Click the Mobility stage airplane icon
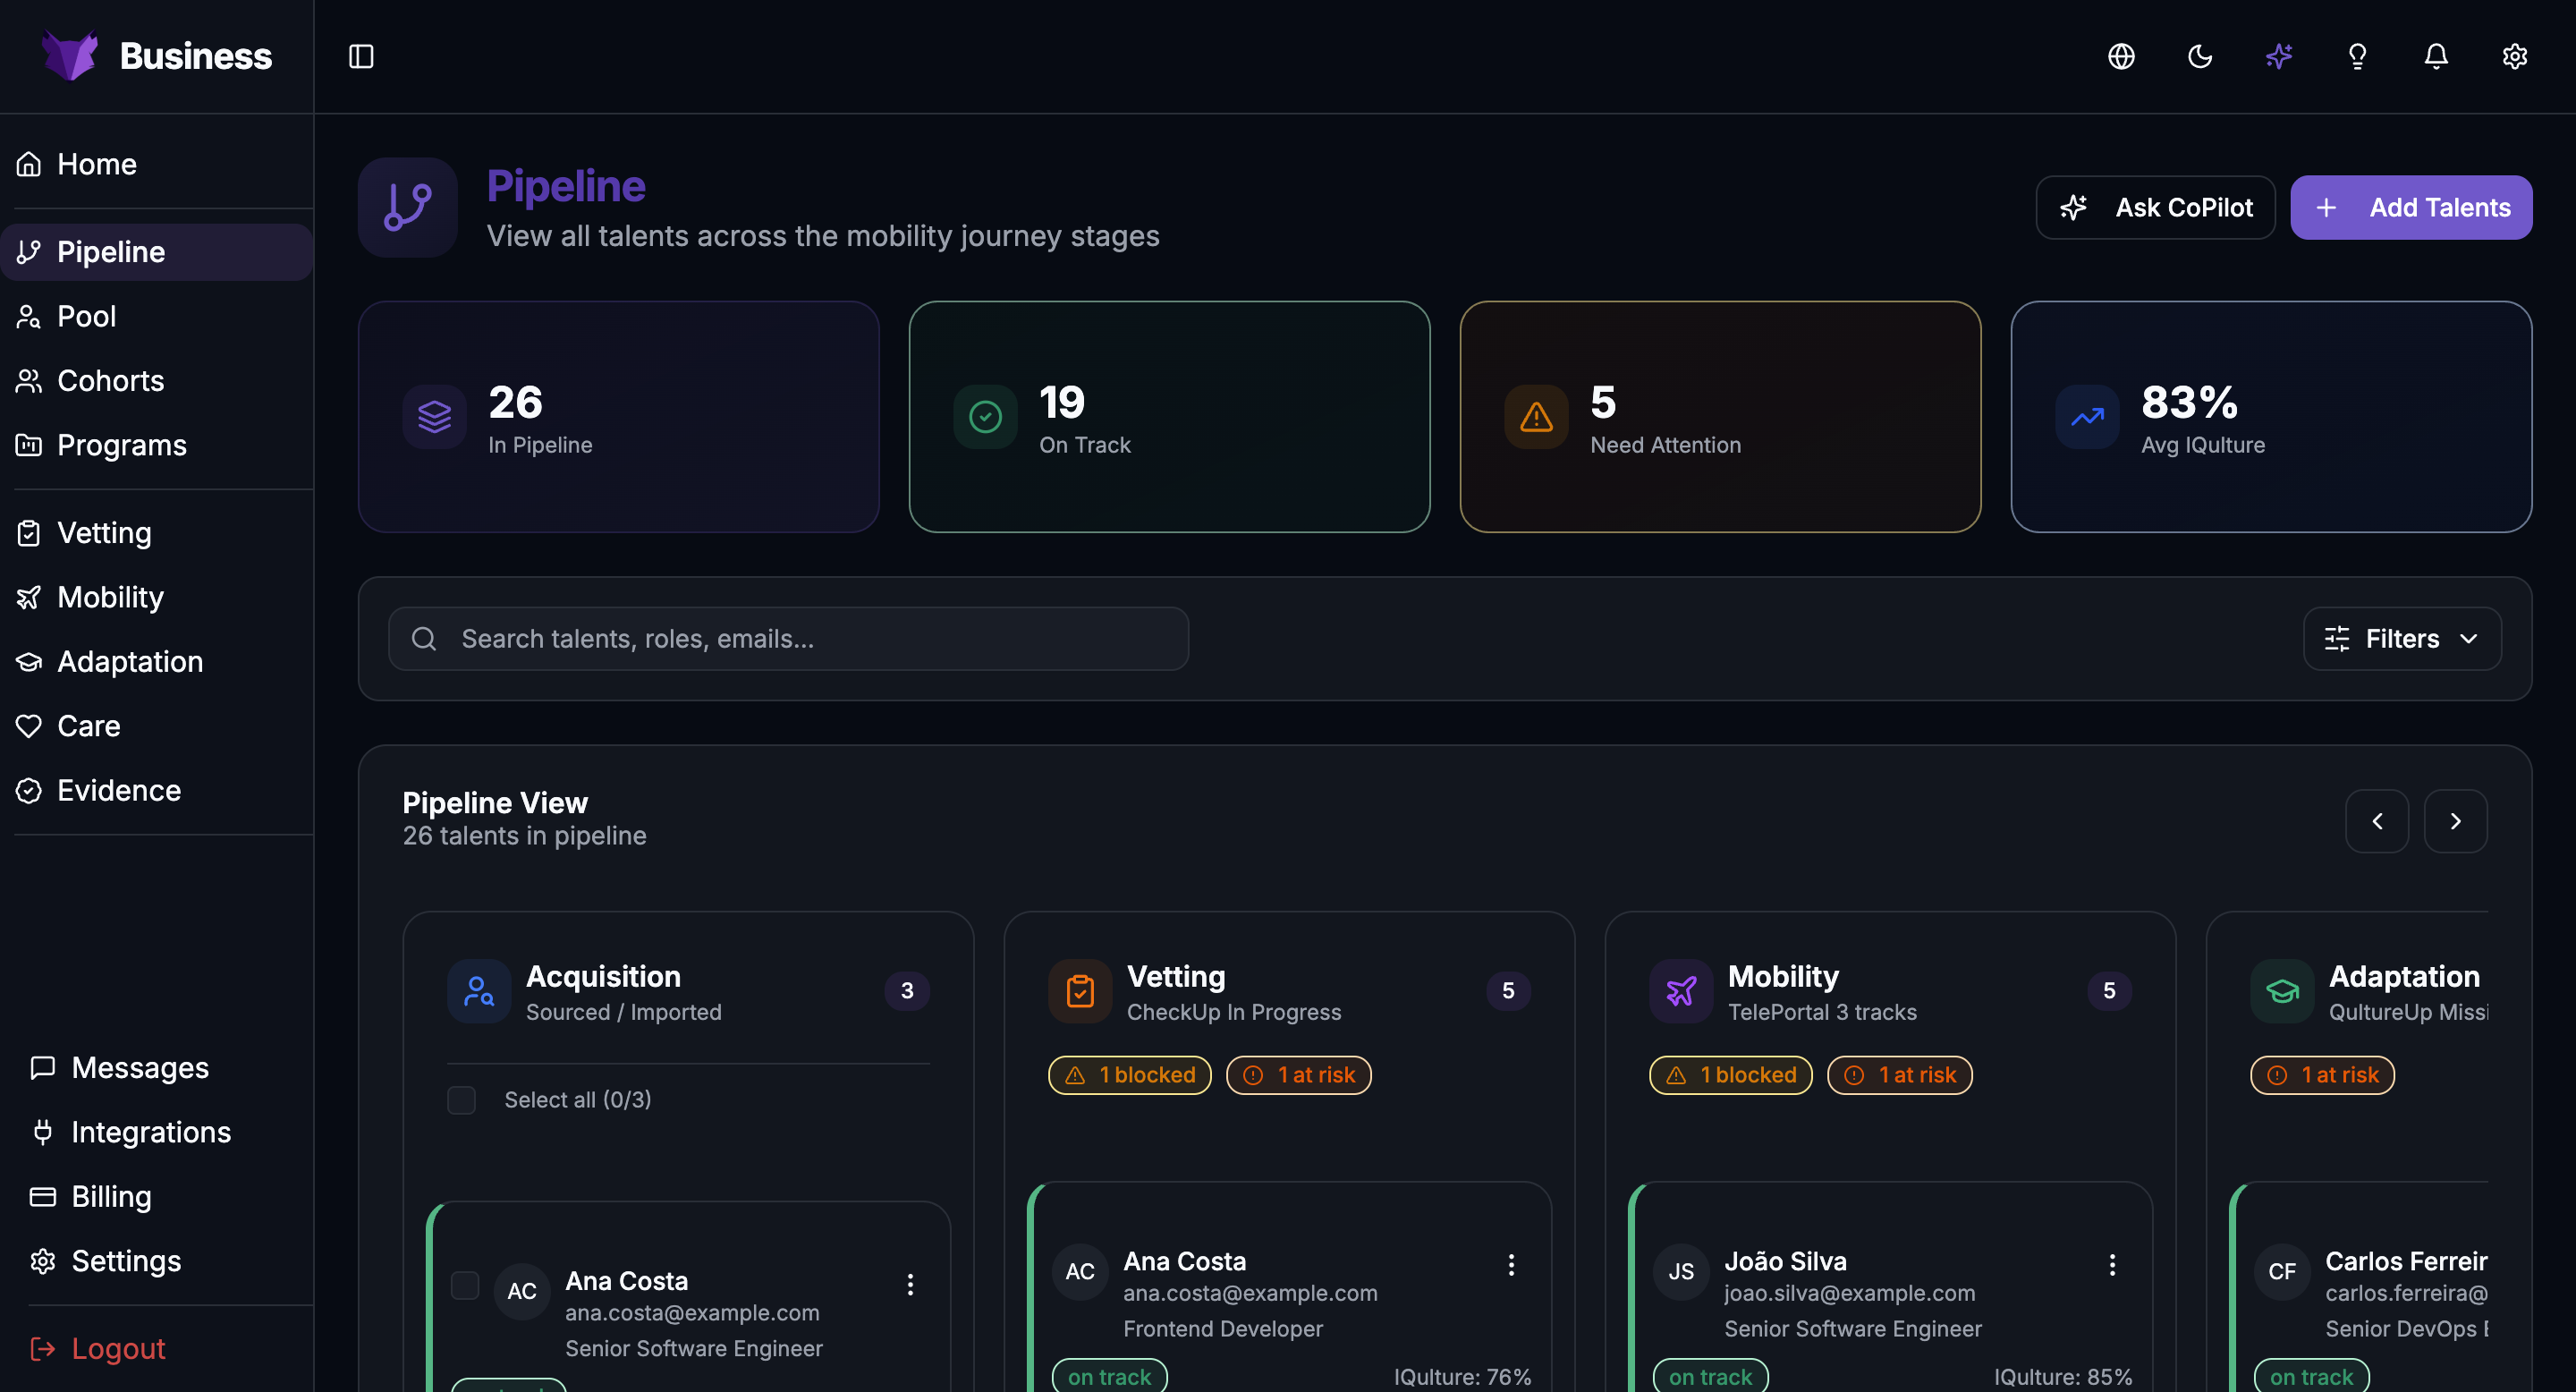Image resolution: width=2576 pixels, height=1392 pixels. [x=1681, y=991]
